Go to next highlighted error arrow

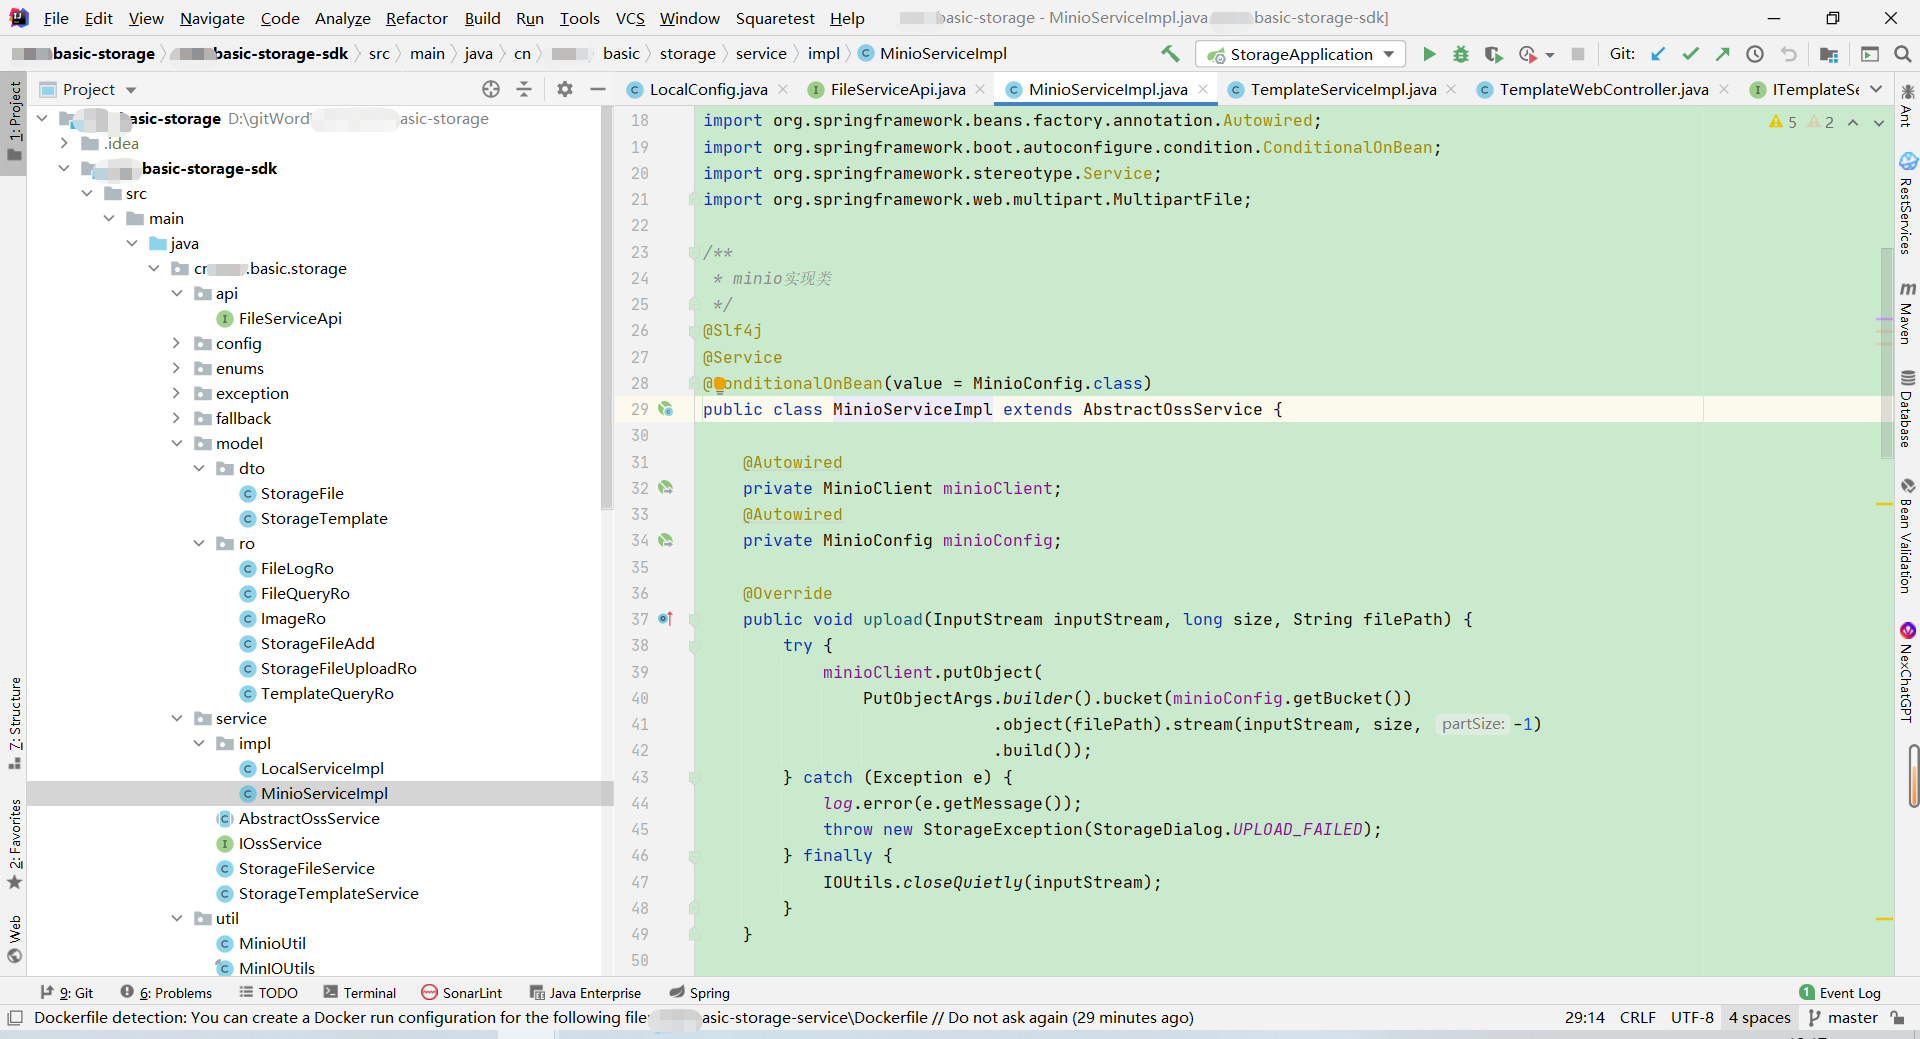[x=1879, y=122]
